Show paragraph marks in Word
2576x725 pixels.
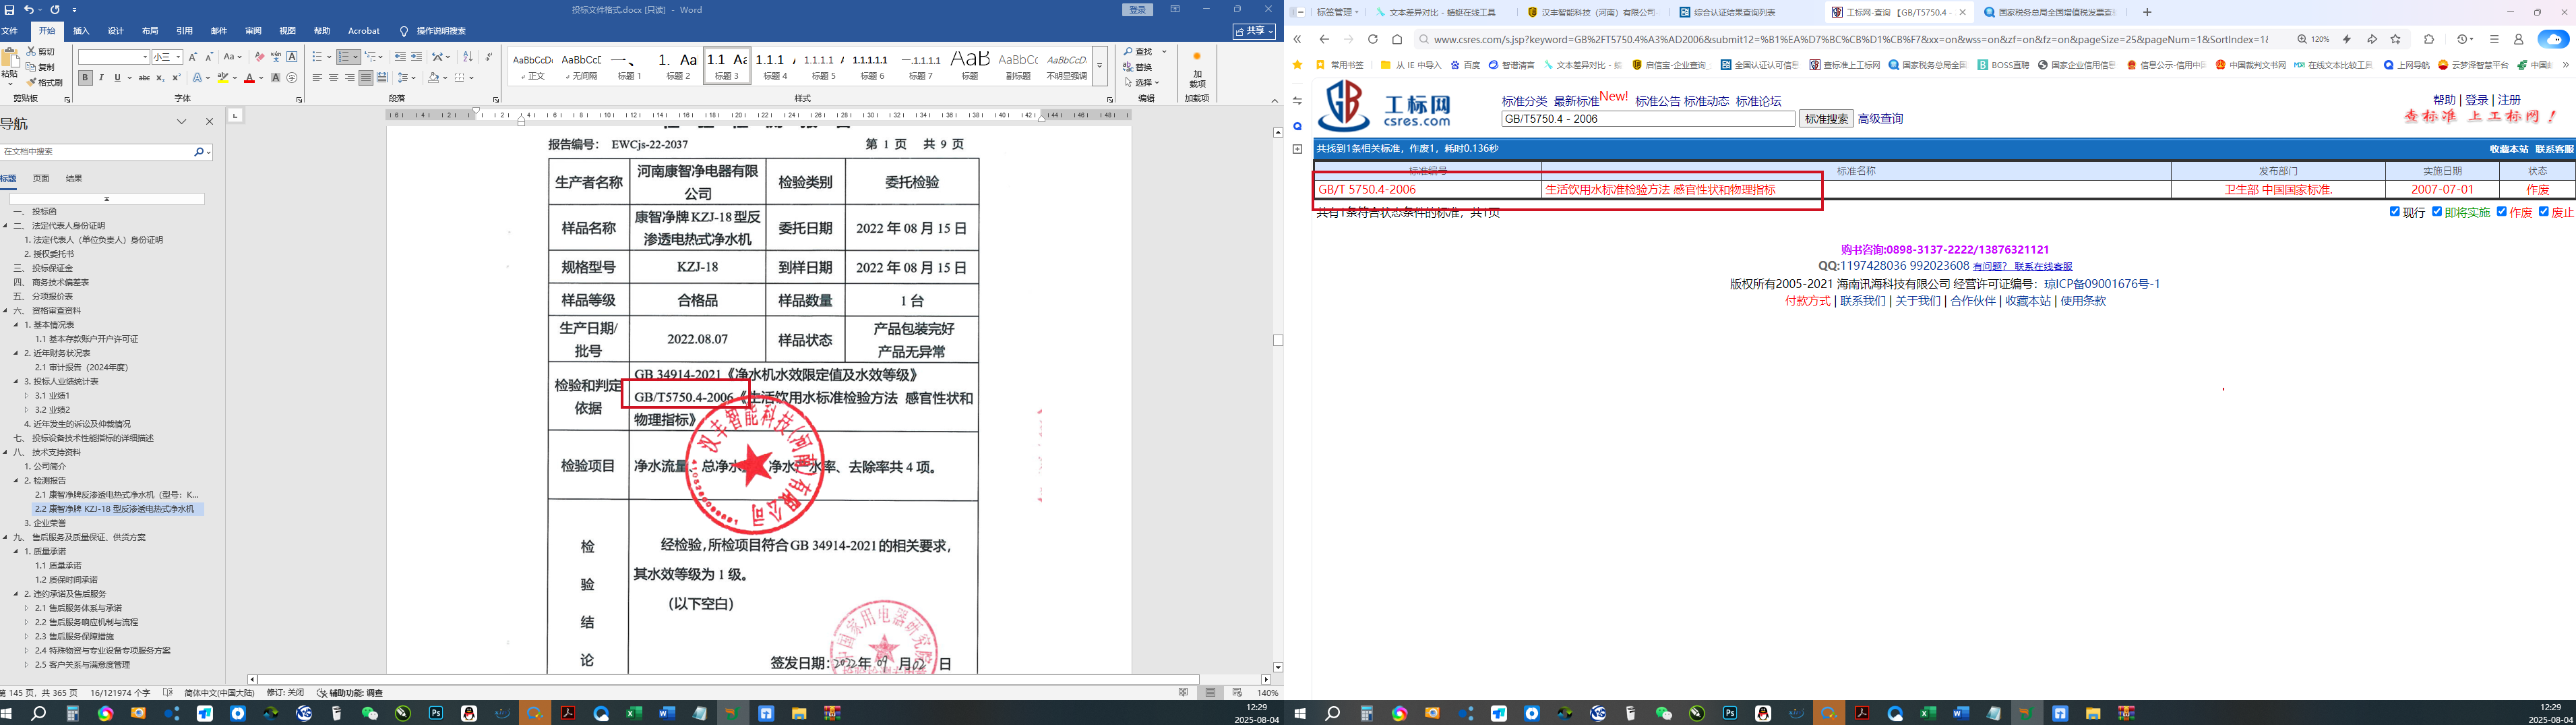[x=488, y=57]
